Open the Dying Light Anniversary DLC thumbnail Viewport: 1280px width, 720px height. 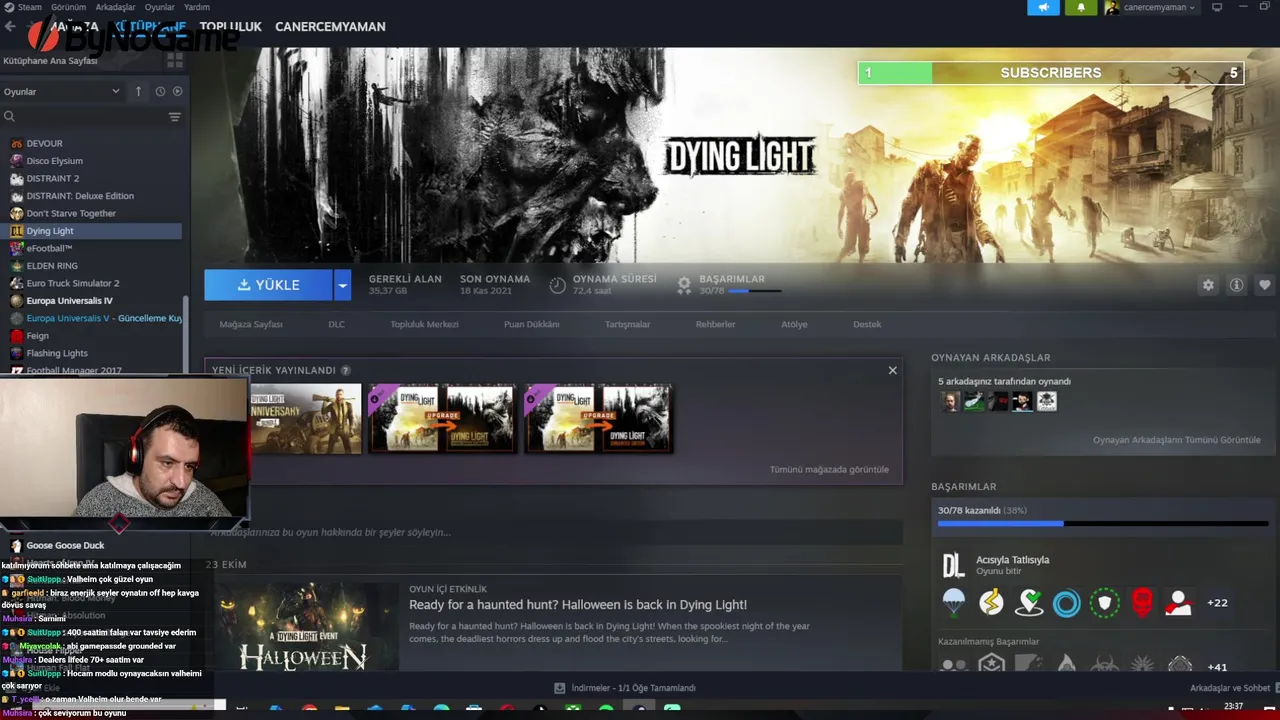(x=305, y=418)
